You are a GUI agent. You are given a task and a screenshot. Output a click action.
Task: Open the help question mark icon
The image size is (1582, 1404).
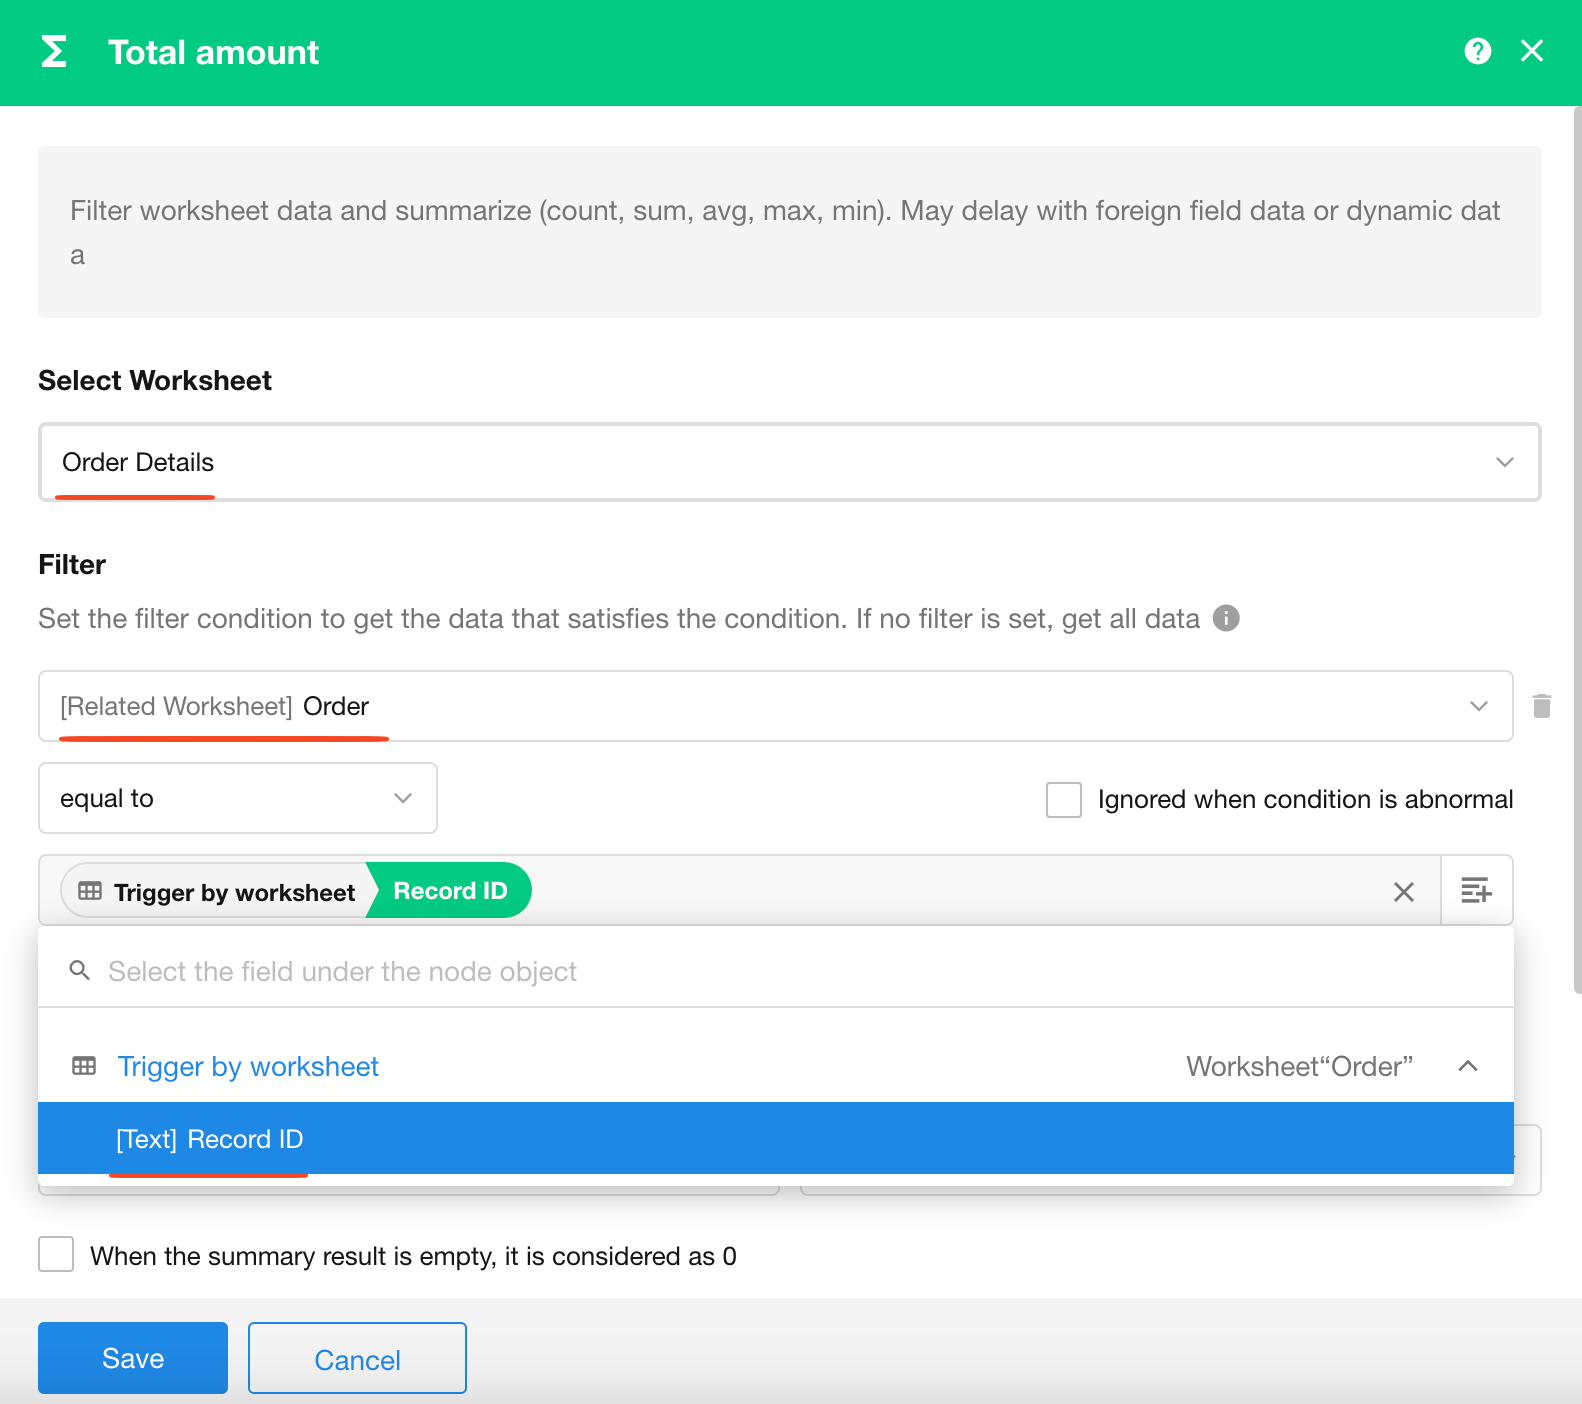[1477, 51]
